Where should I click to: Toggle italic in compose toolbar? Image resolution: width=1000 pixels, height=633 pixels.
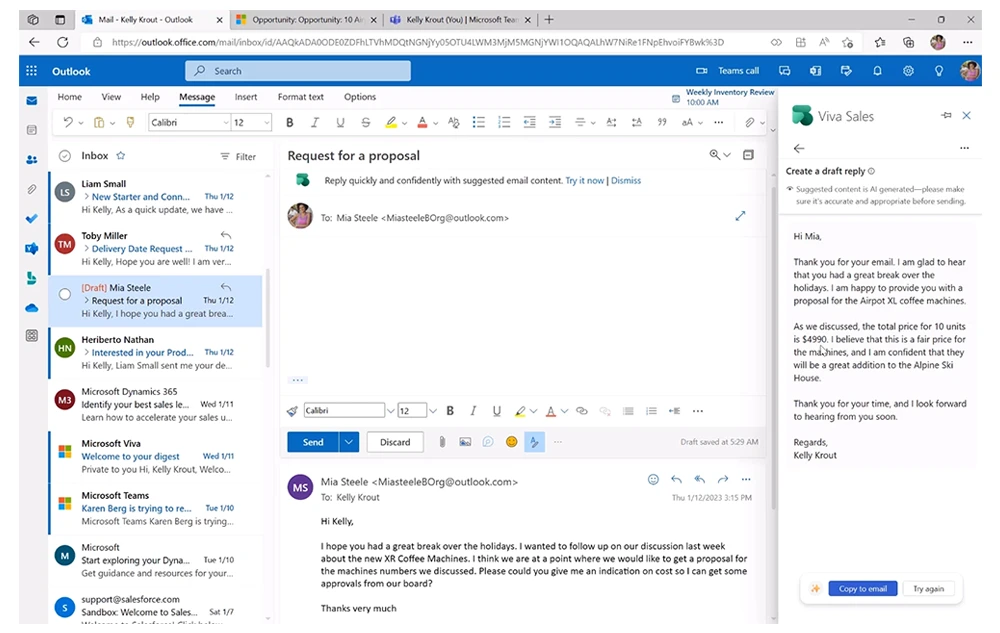pyautogui.click(x=473, y=411)
